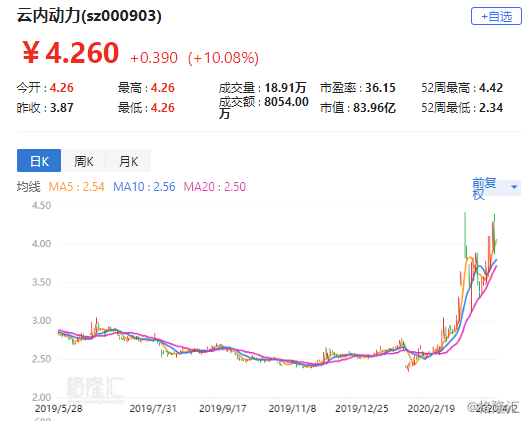This screenshot has width=527, height=421.
Task: Click the price change +0.390 value
Action: coord(154,58)
